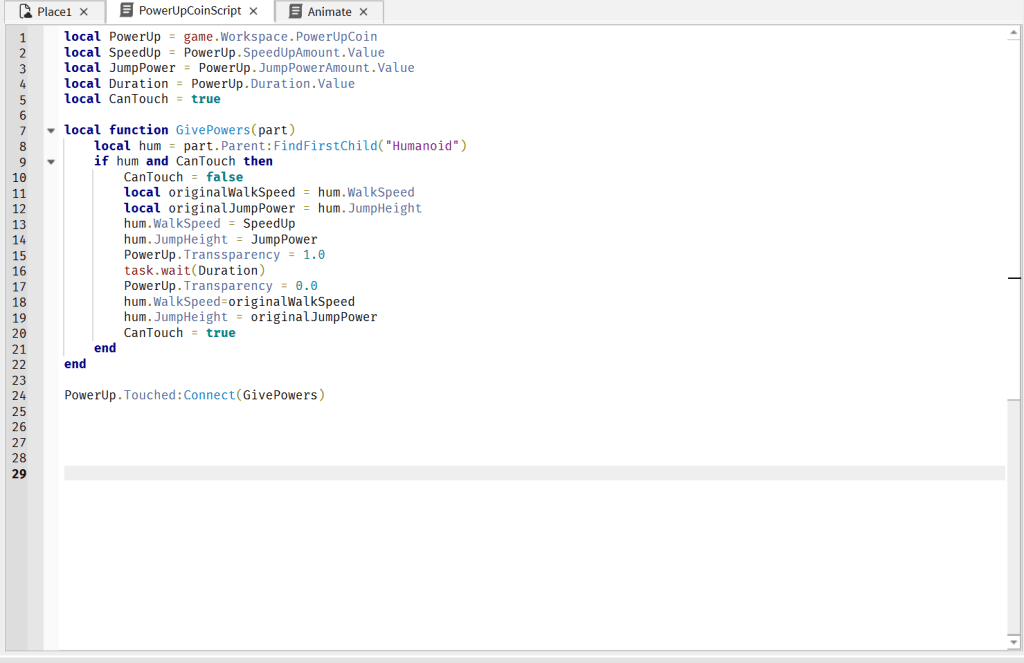Collapse the GivePowers function at line 7
Image resolution: width=1024 pixels, height=663 pixels.
click(x=50, y=130)
